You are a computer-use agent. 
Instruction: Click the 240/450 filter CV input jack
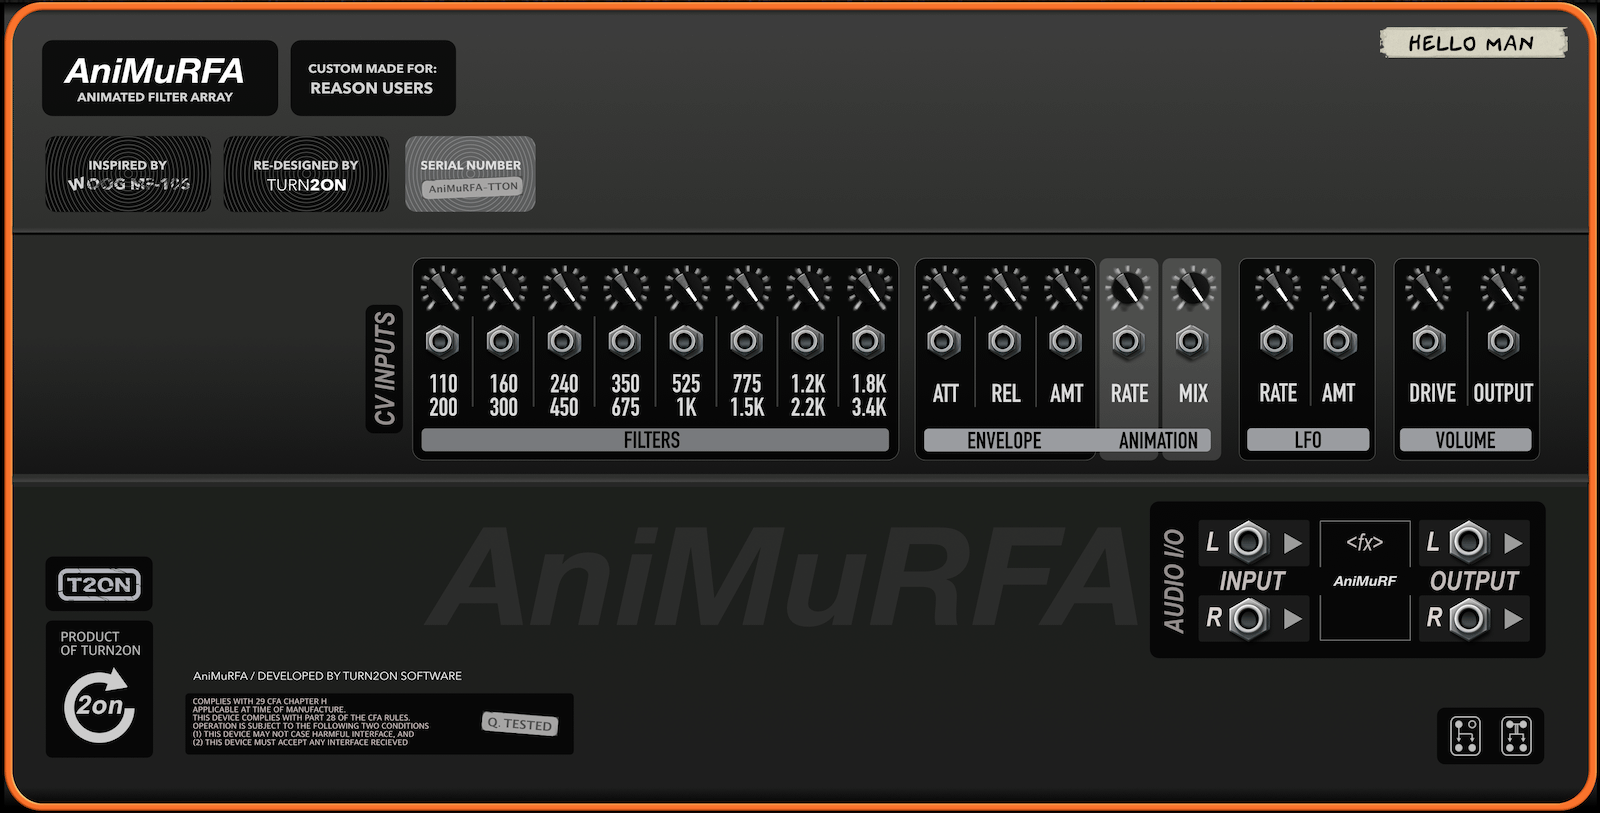pos(564,342)
